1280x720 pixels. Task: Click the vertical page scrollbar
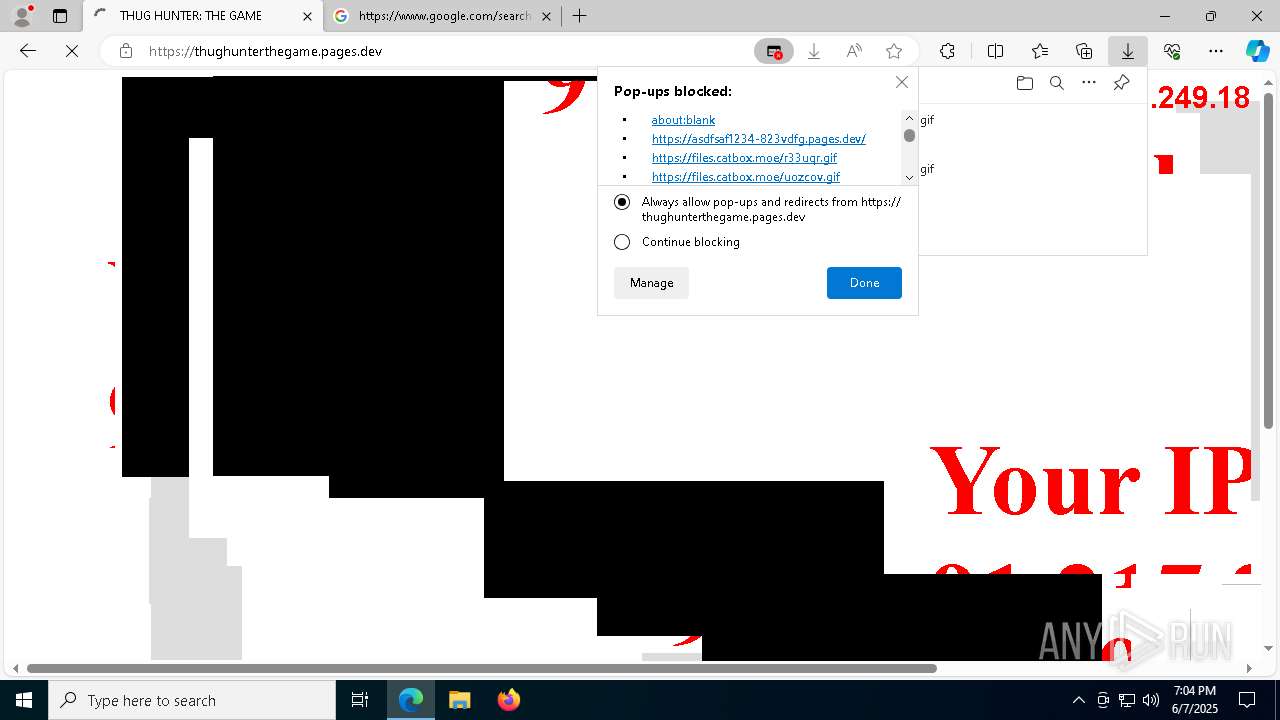(1268, 261)
